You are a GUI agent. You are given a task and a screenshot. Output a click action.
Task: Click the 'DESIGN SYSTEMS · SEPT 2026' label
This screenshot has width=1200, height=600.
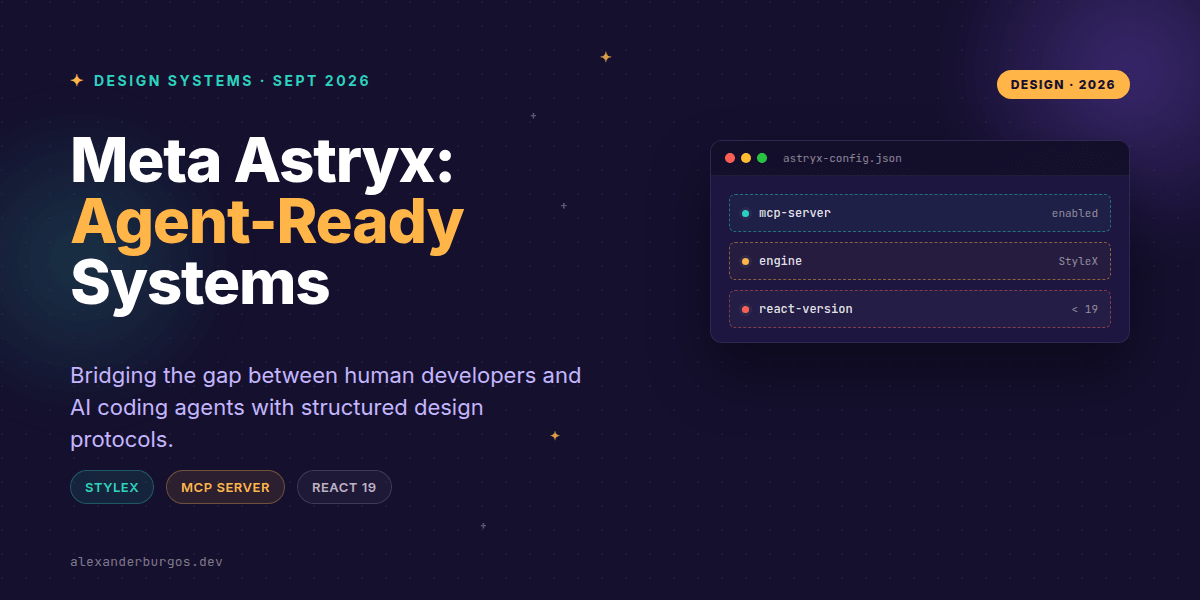click(x=232, y=81)
